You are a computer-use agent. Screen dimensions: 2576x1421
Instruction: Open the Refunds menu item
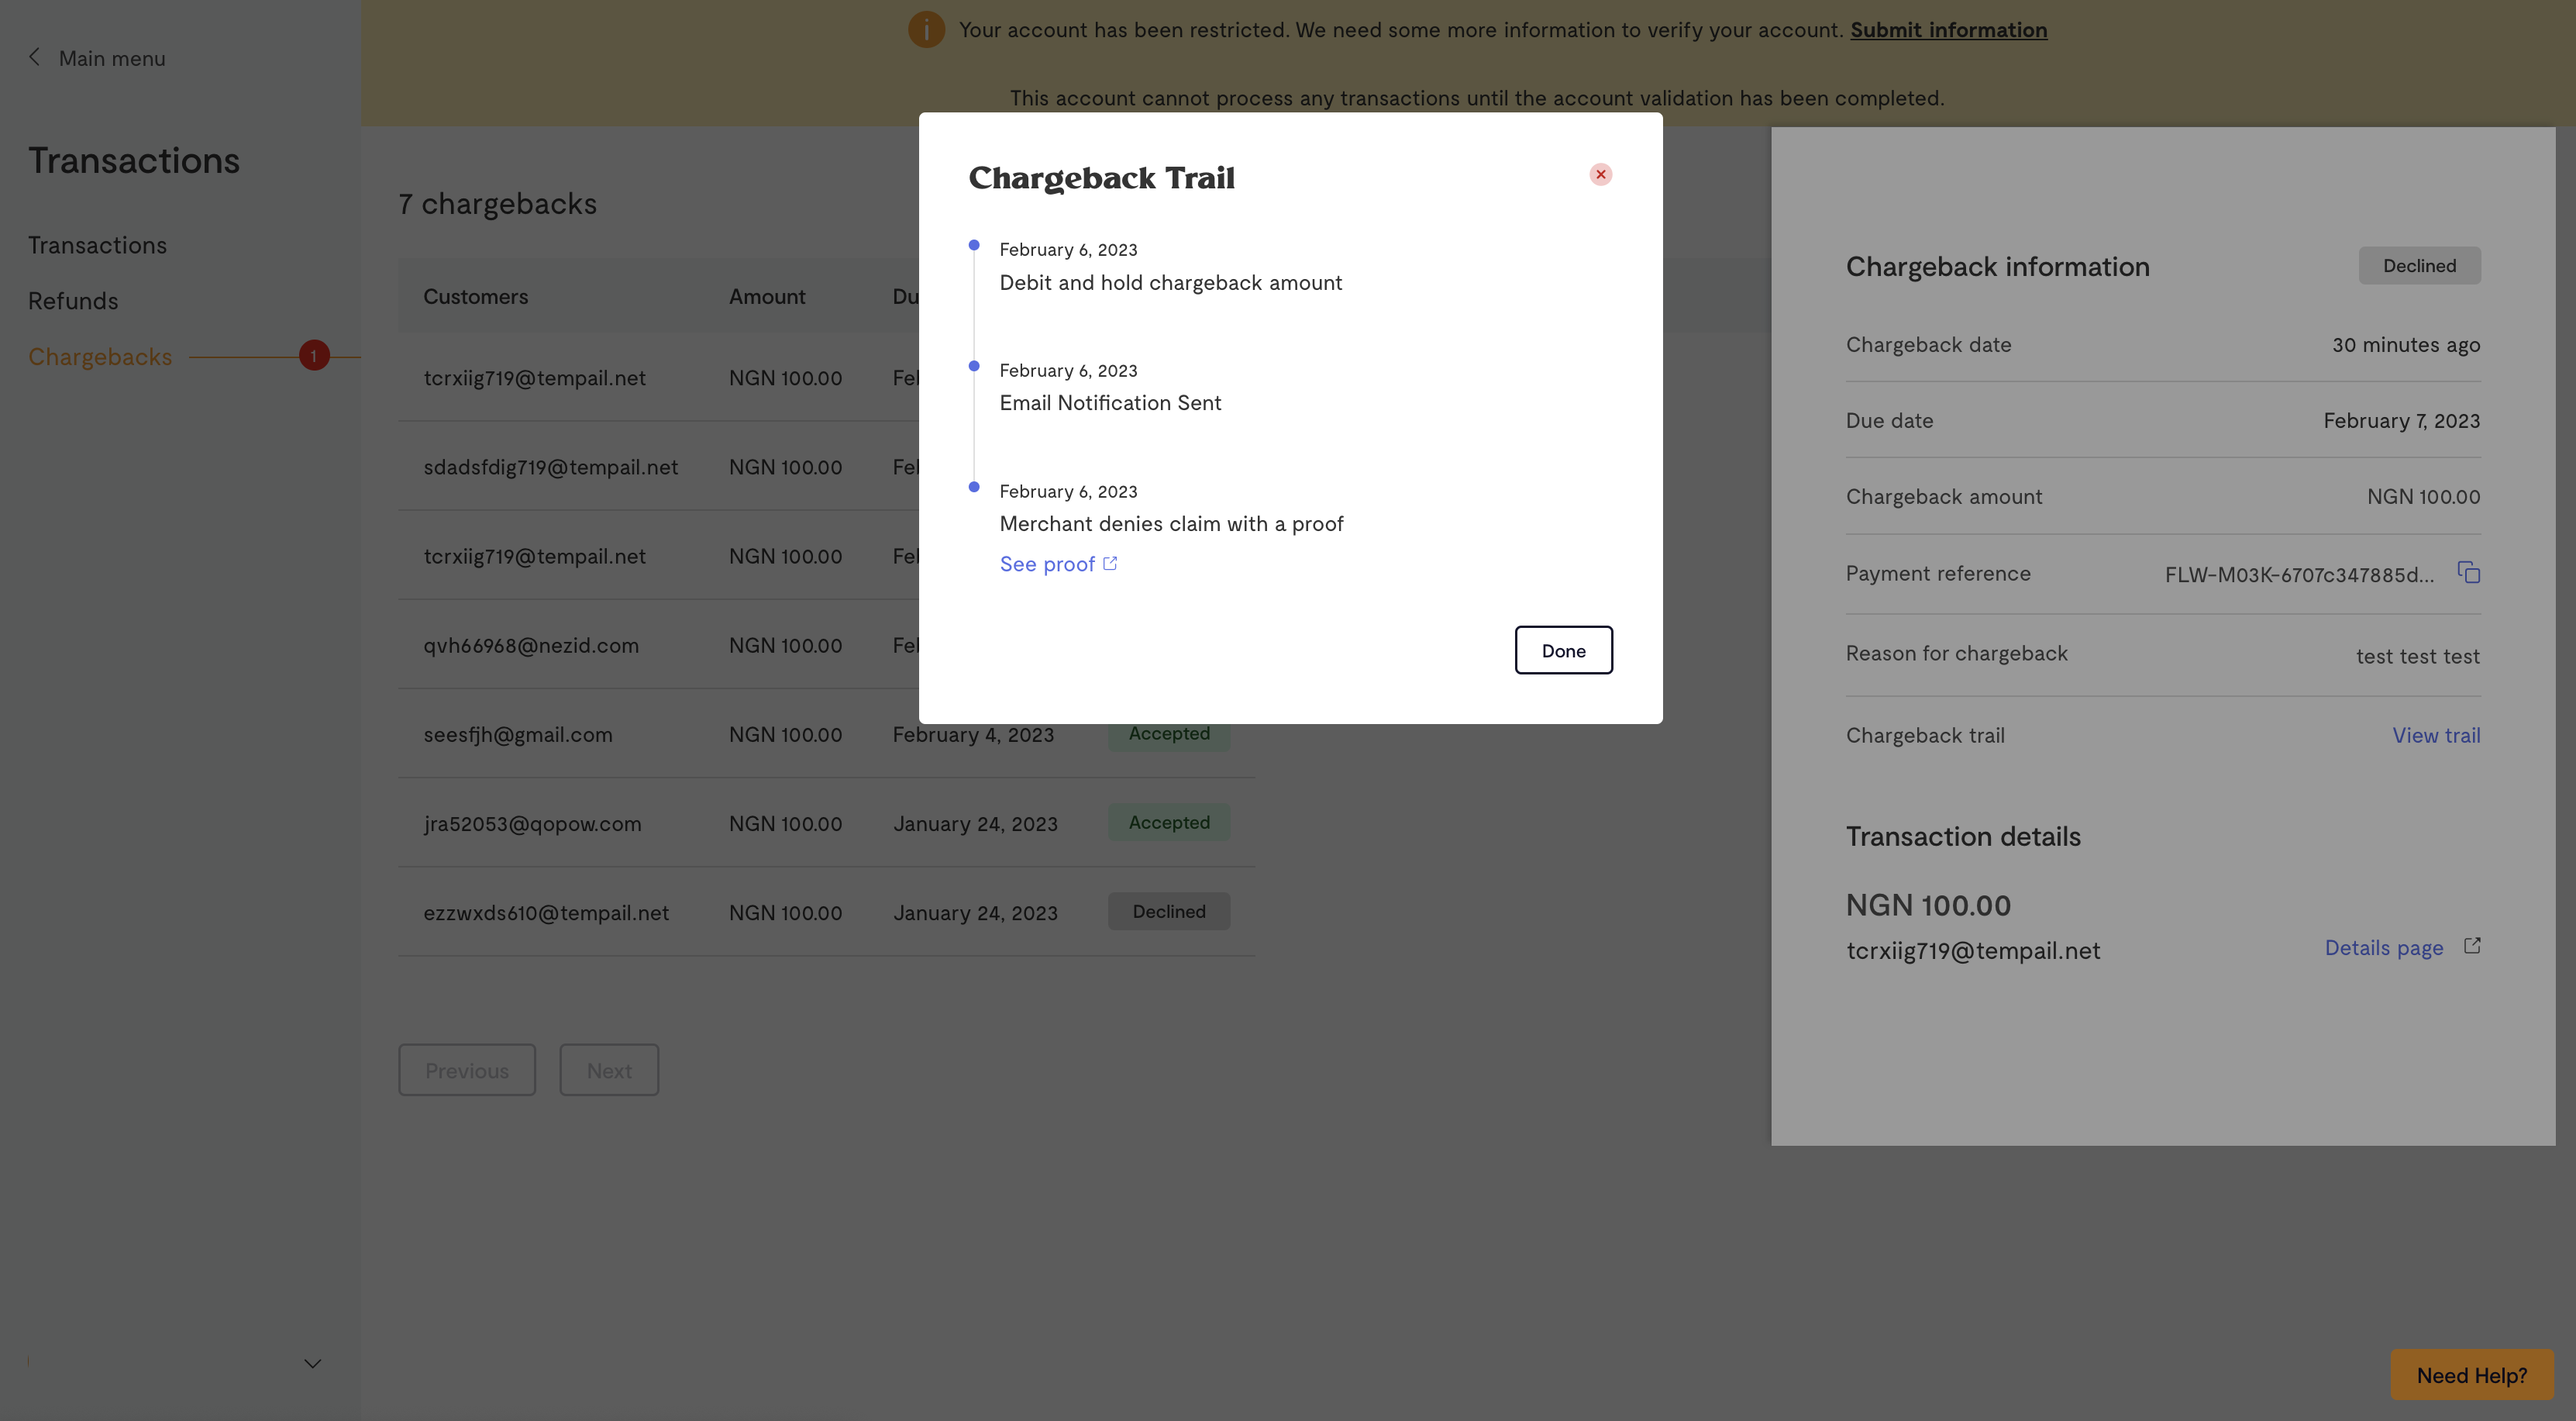coord(73,302)
